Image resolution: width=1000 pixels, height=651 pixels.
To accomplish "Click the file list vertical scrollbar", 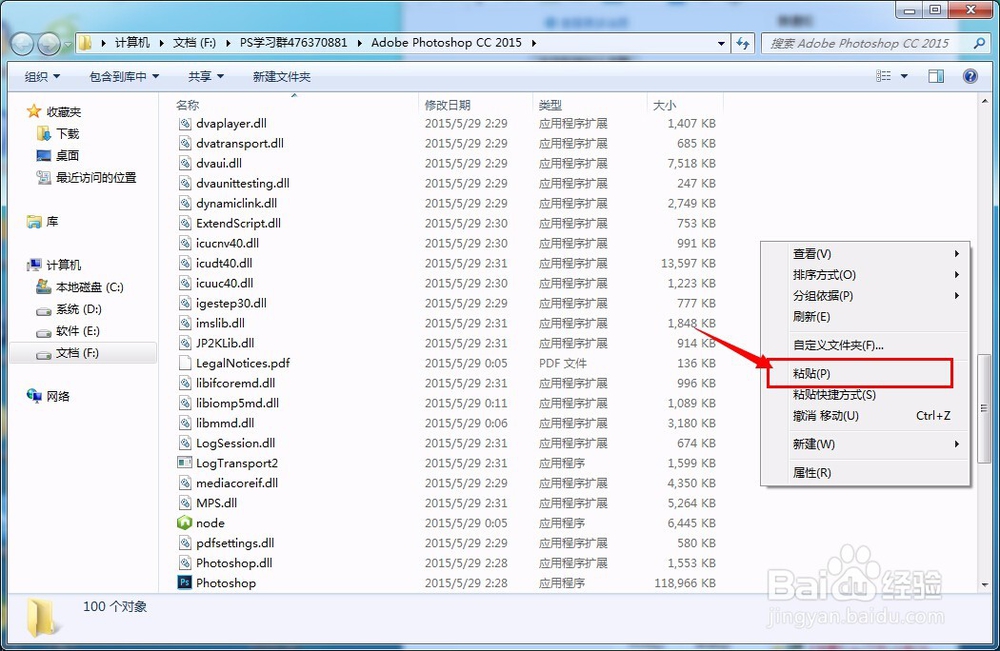I will [x=984, y=408].
